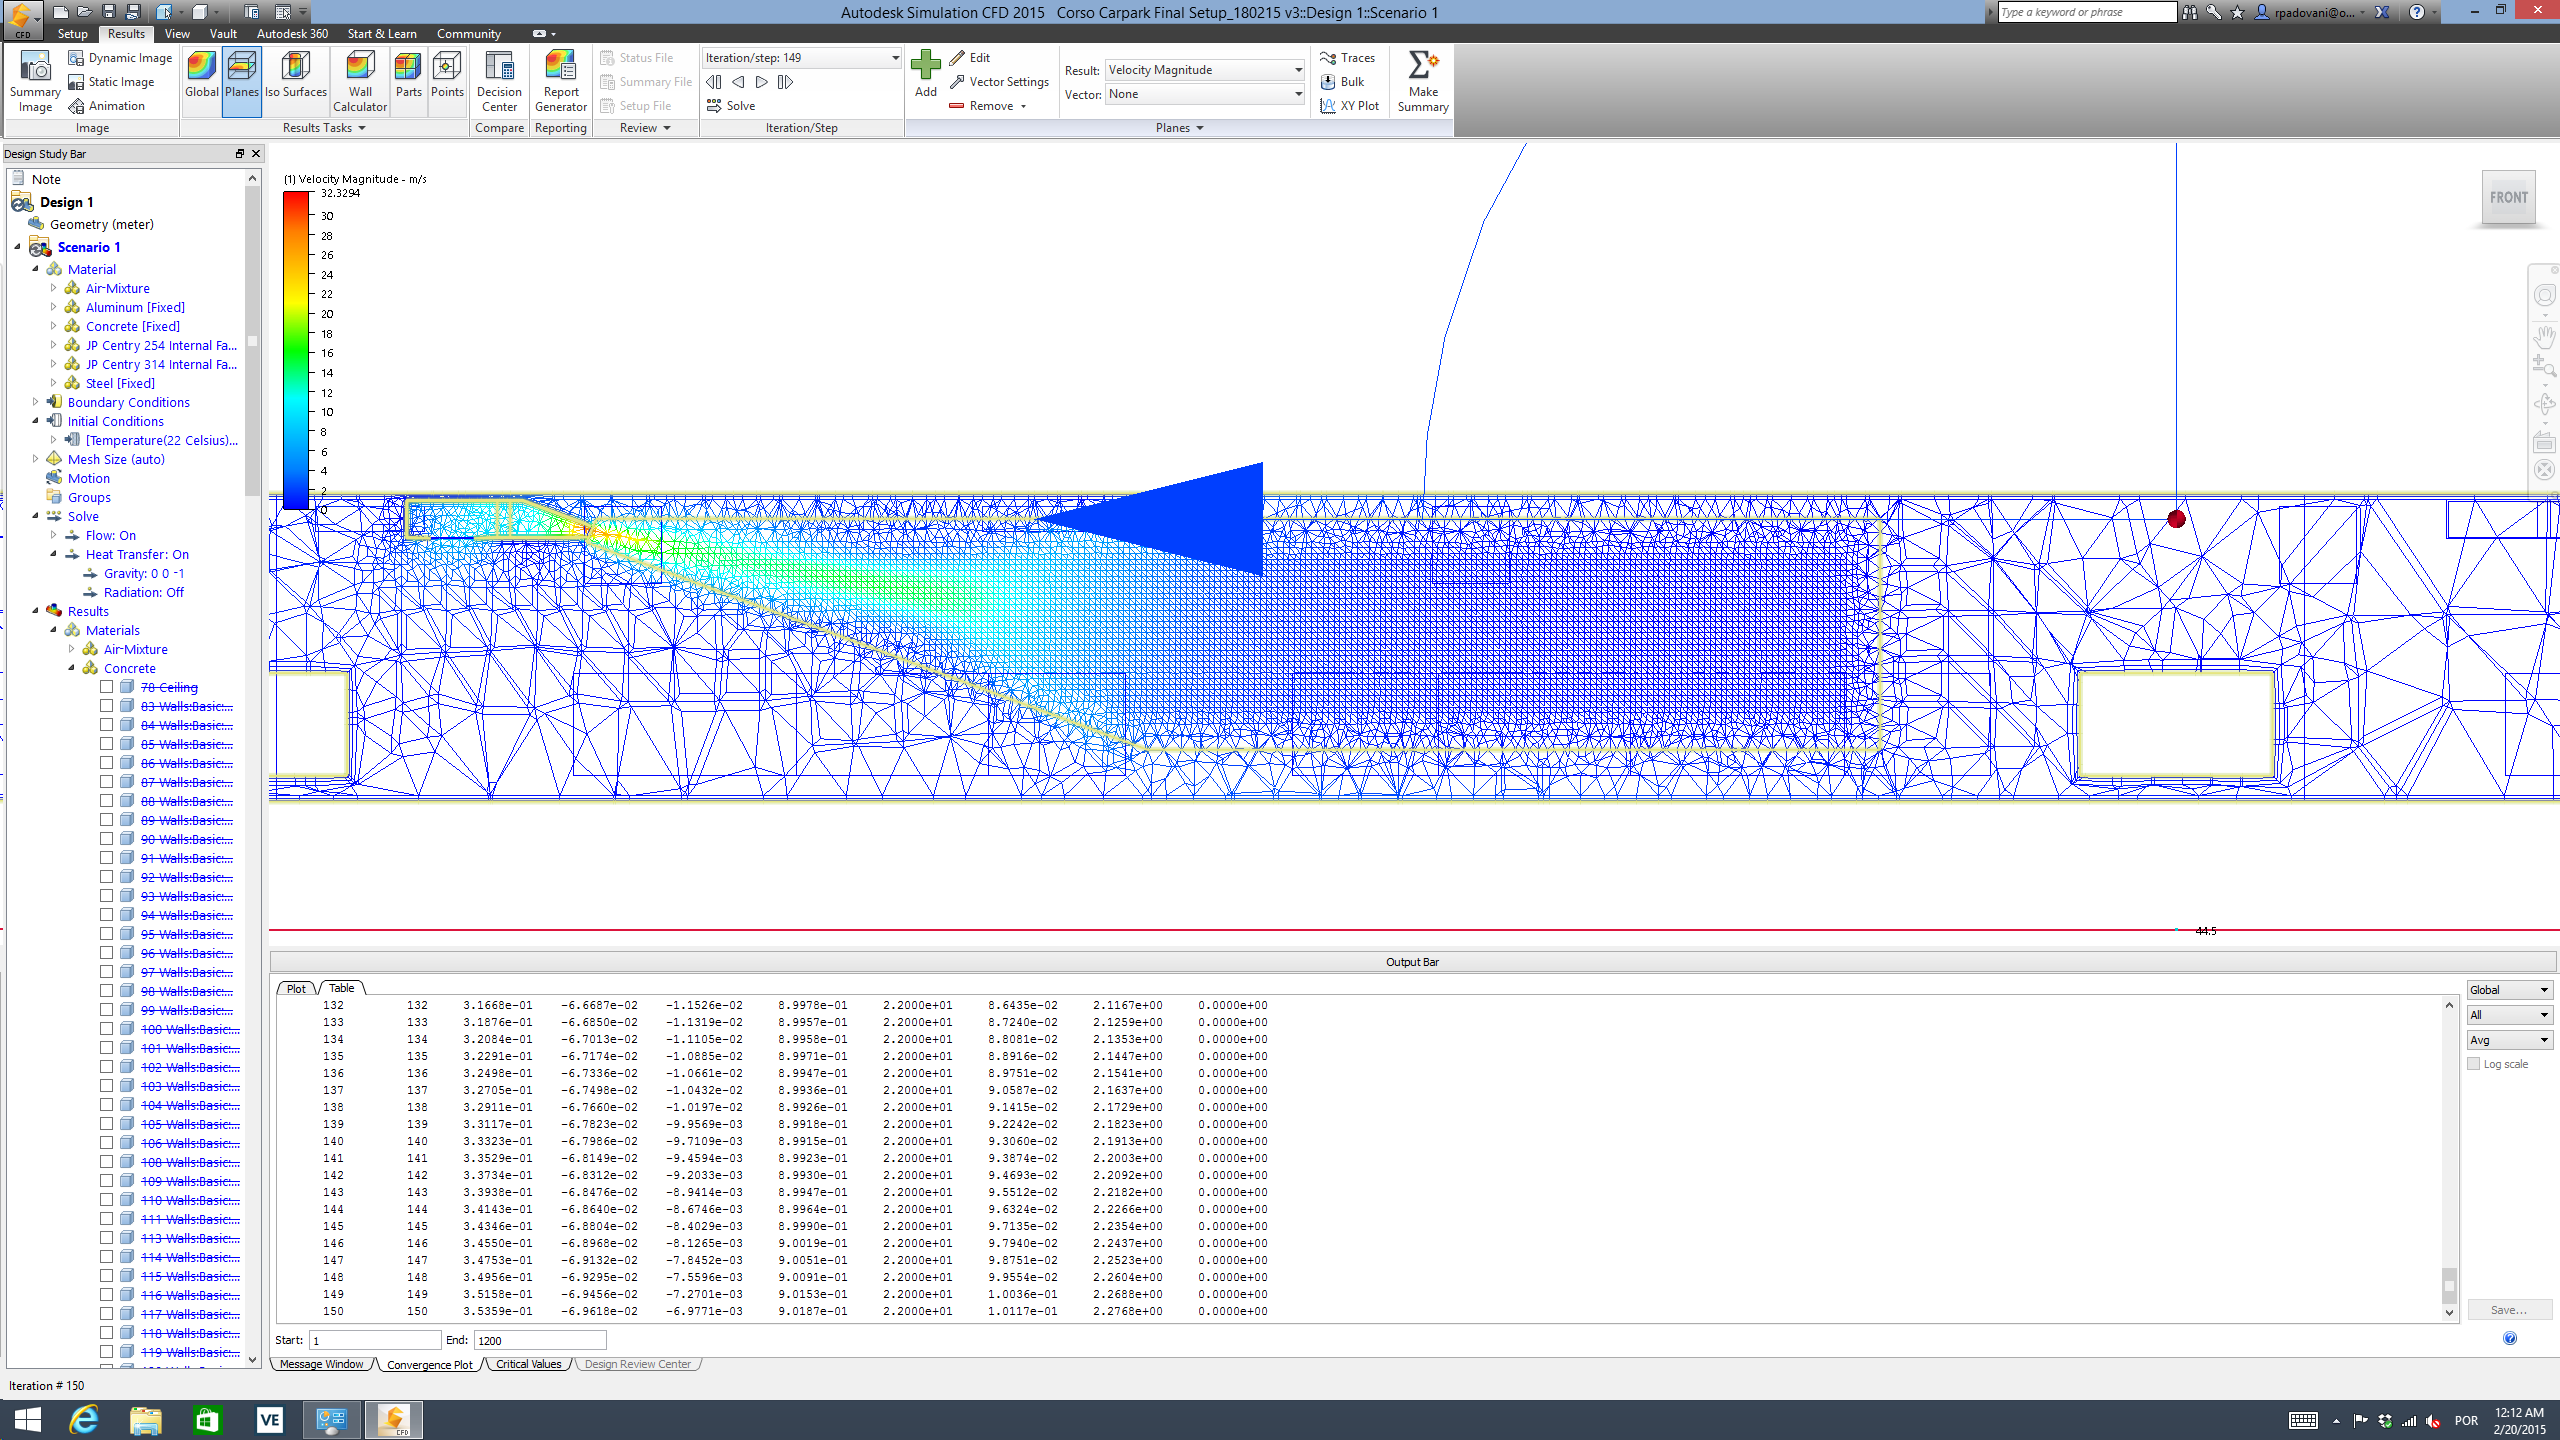Open the Convergence Plot tab

429,1364
